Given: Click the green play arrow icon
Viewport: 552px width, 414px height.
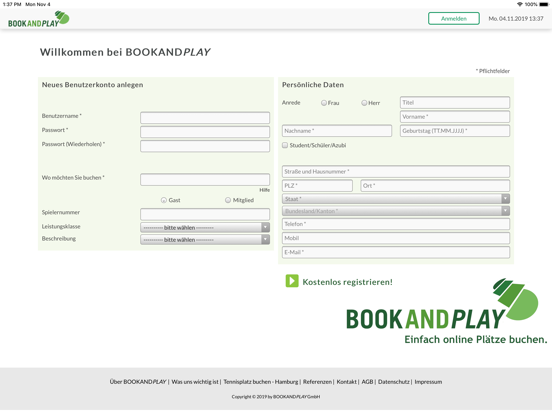Looking at the screenshot, I should (x=292, y=281).
